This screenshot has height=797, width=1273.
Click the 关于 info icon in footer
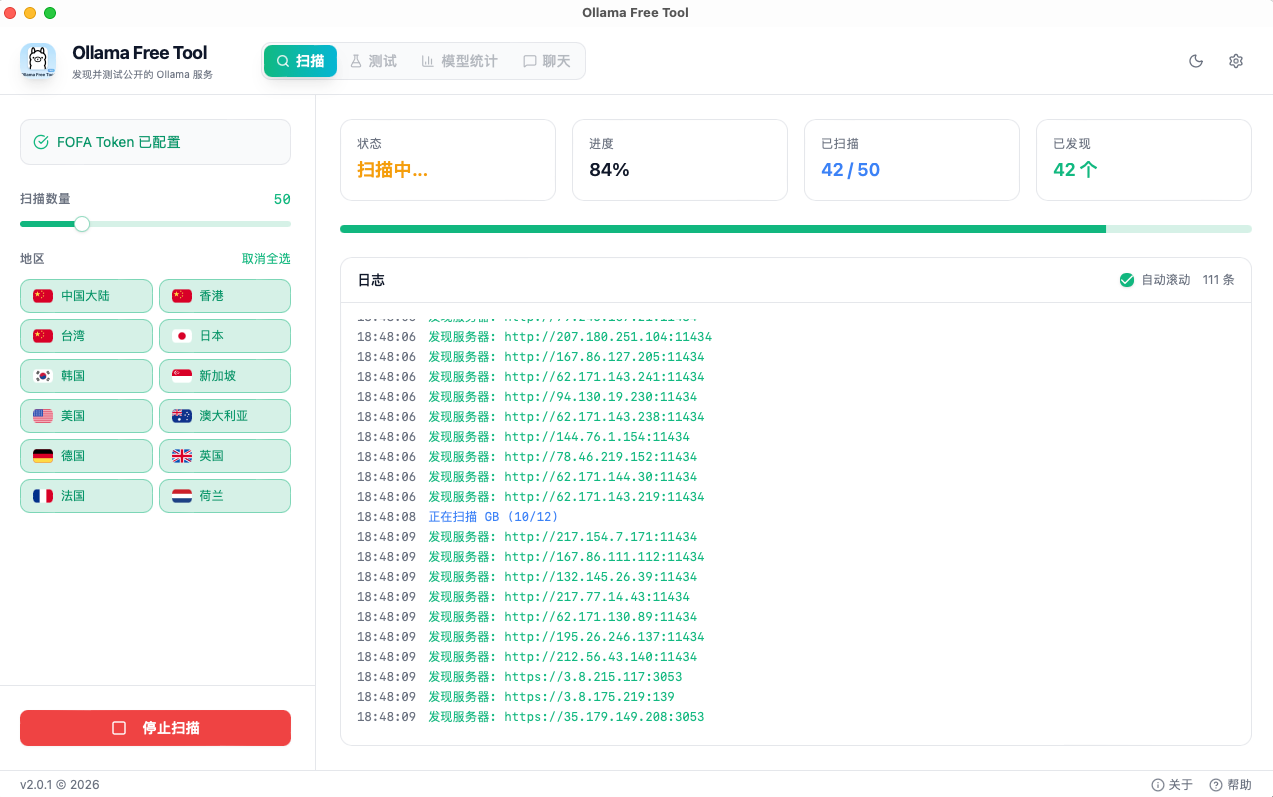1158,785
